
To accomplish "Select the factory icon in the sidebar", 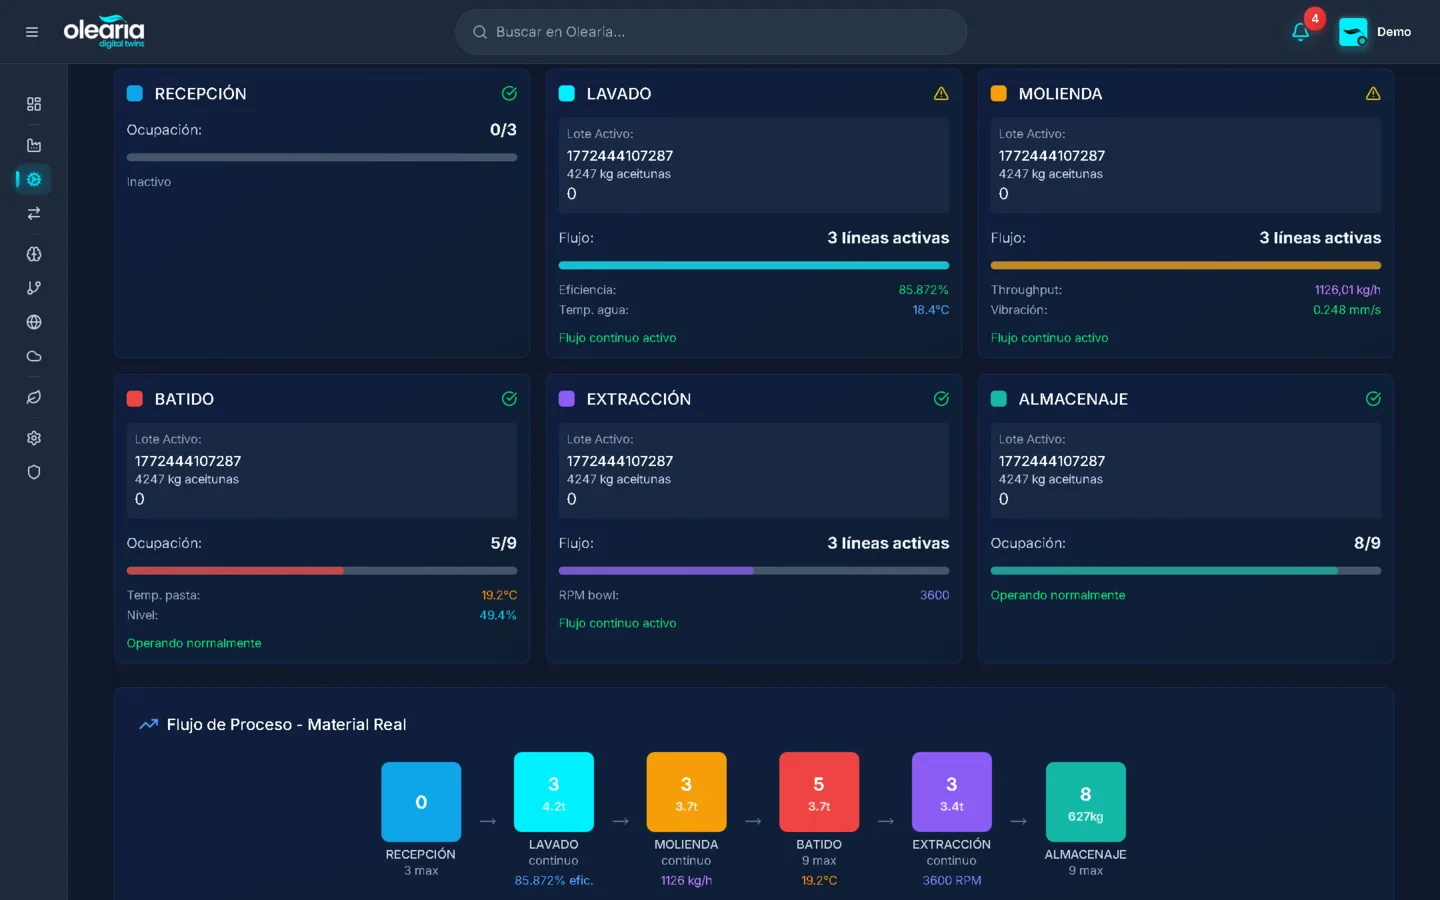I will (x=33, y=144).
